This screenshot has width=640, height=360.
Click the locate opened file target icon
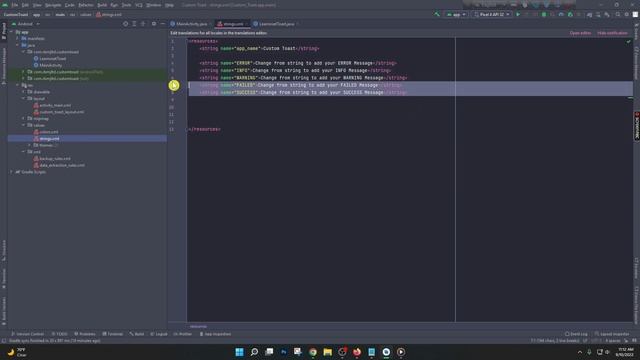(x=125, y=24)
